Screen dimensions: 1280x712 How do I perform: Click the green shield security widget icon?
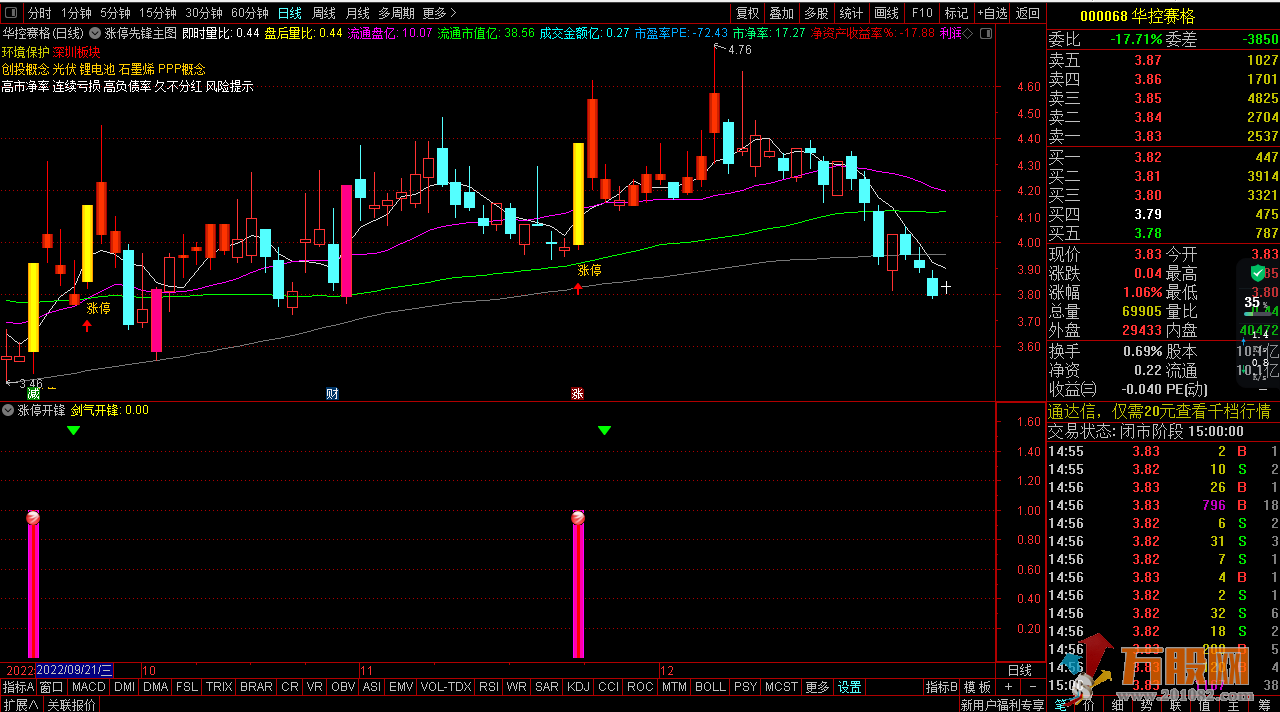1257,272
